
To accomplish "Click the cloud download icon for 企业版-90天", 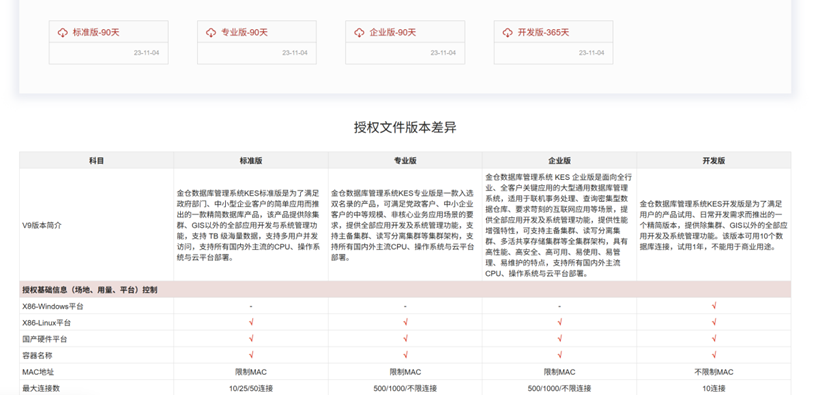I will (359, 32).
